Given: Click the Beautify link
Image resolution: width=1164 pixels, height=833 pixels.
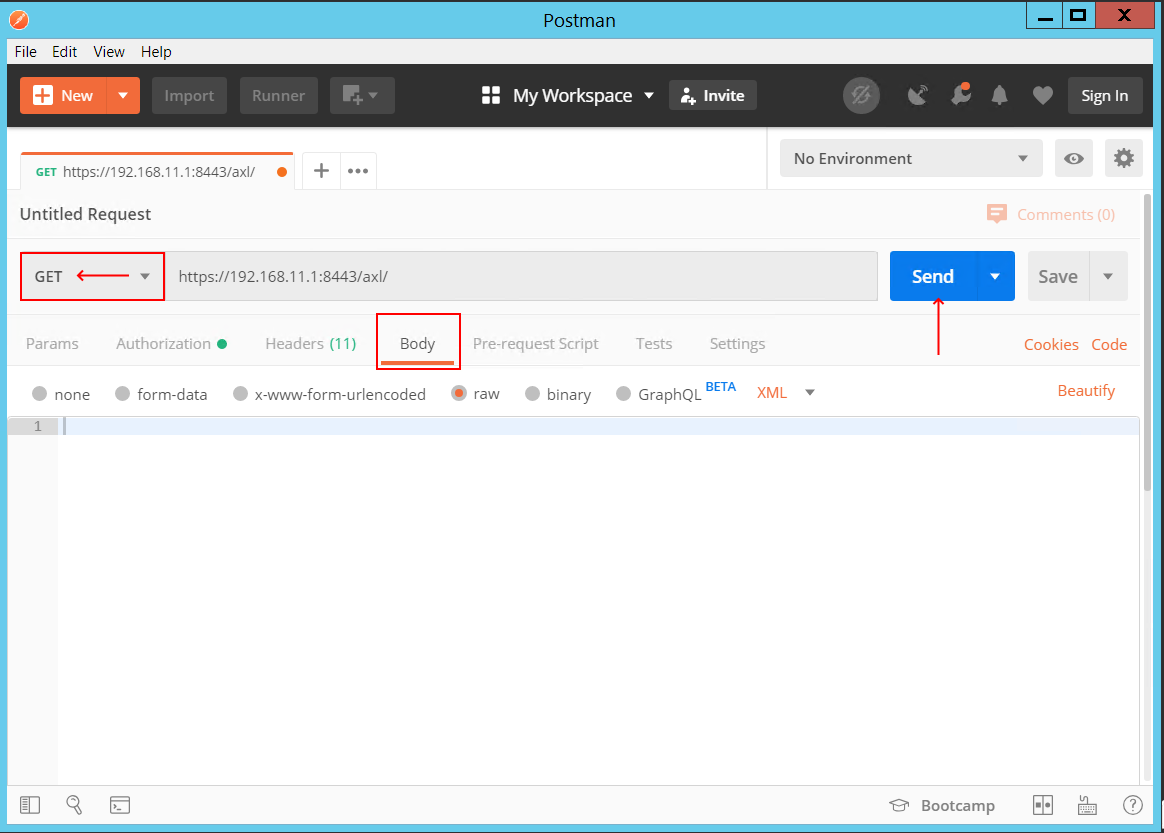Looking at the screenshot, I should 1086,390.
